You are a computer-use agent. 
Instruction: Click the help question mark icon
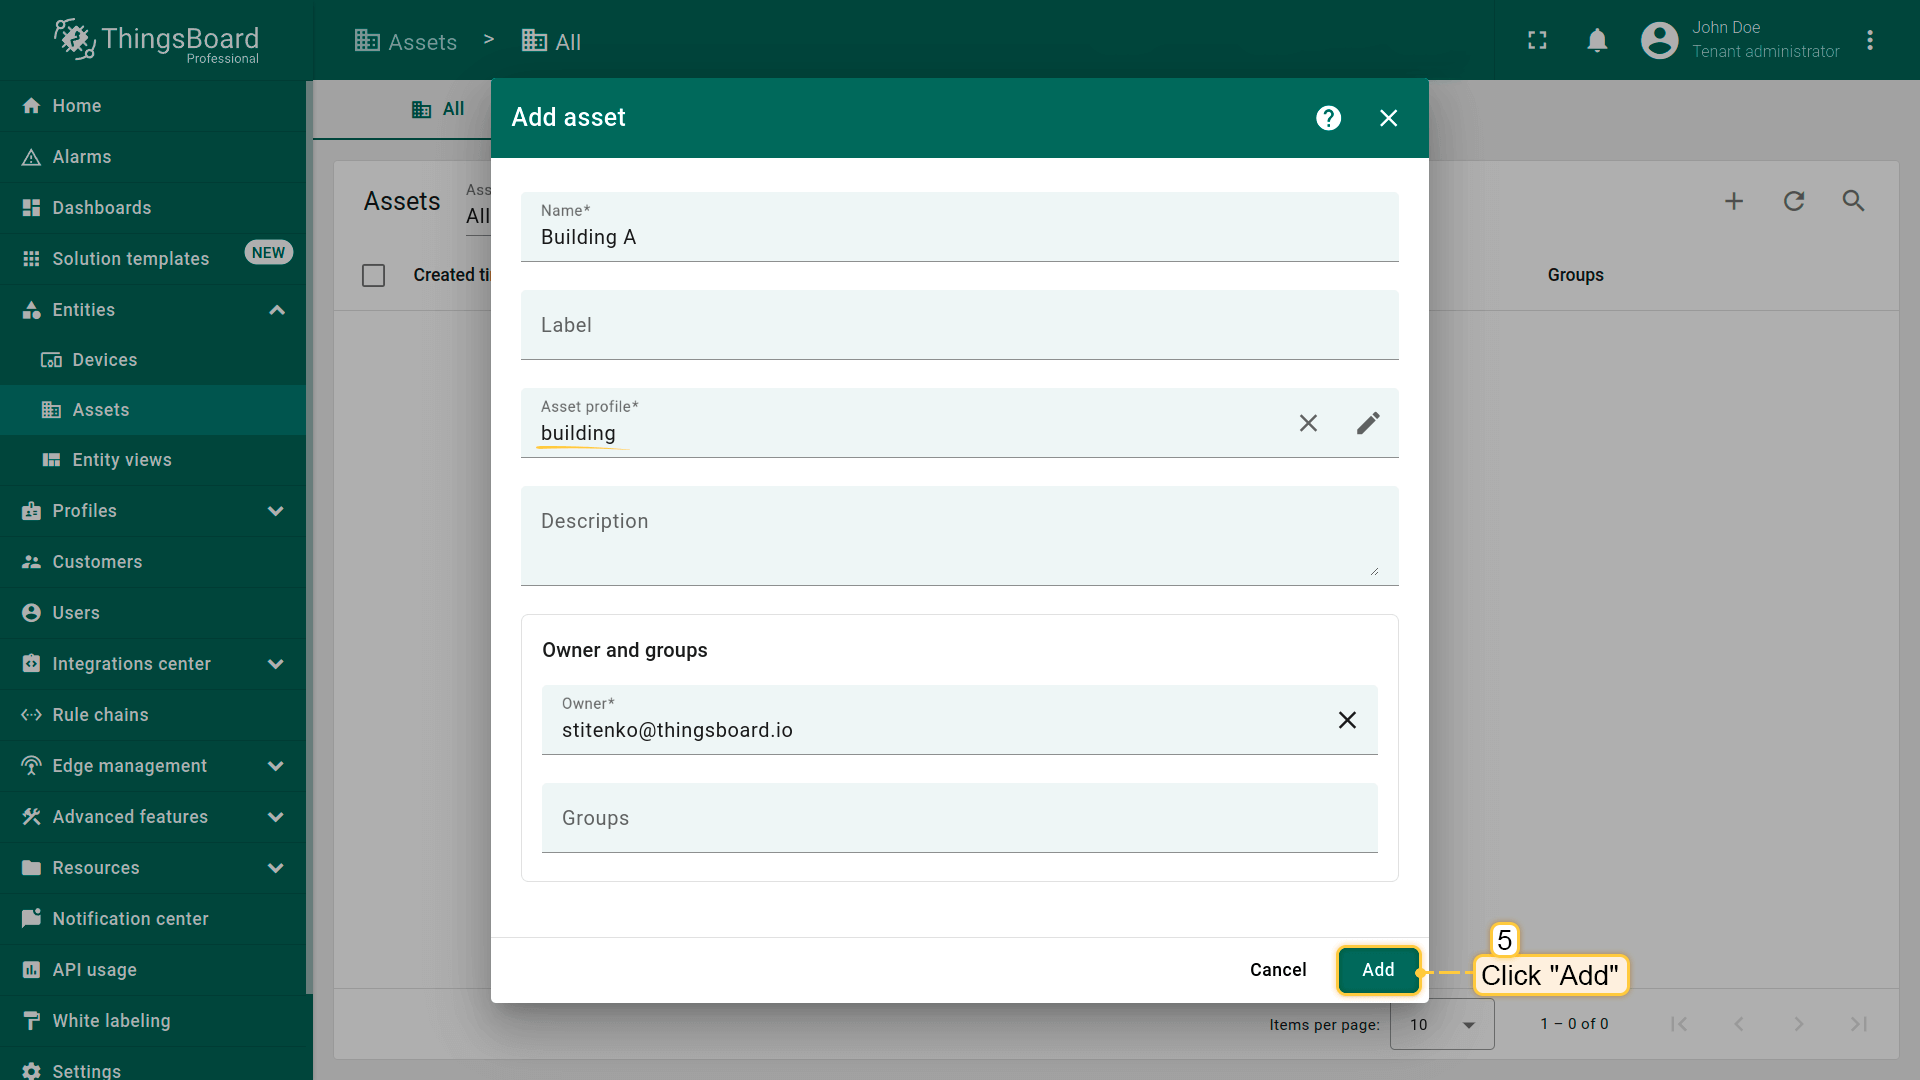coord(1328,118)
